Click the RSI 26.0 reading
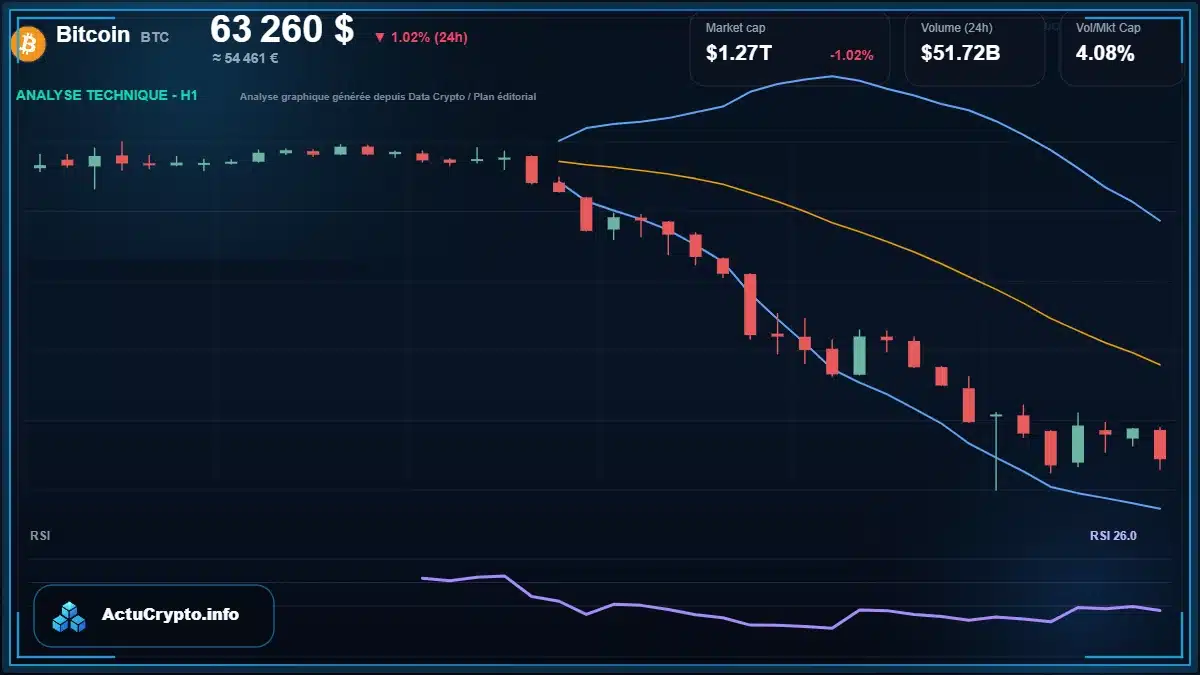1200x675 pixels. pos(1113,536)
